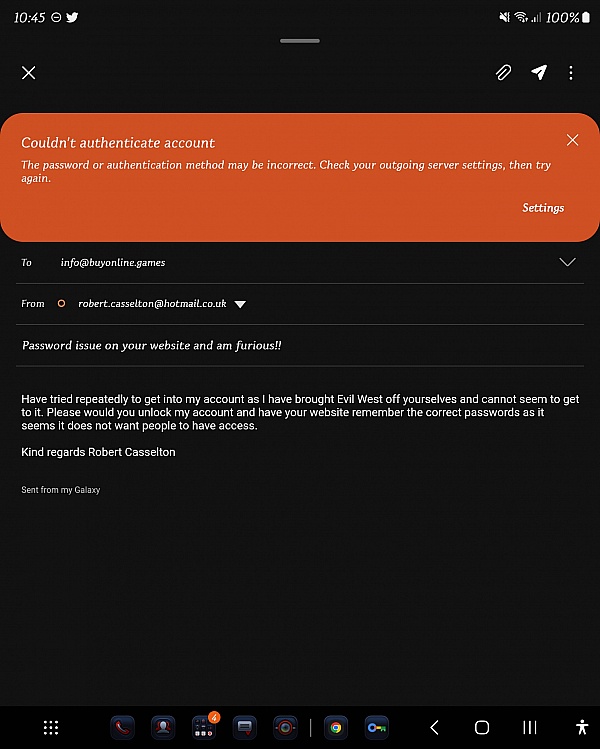
Task: Select the sender address robert.casselton@hotmail.co.uk
Action: (152, 304)
